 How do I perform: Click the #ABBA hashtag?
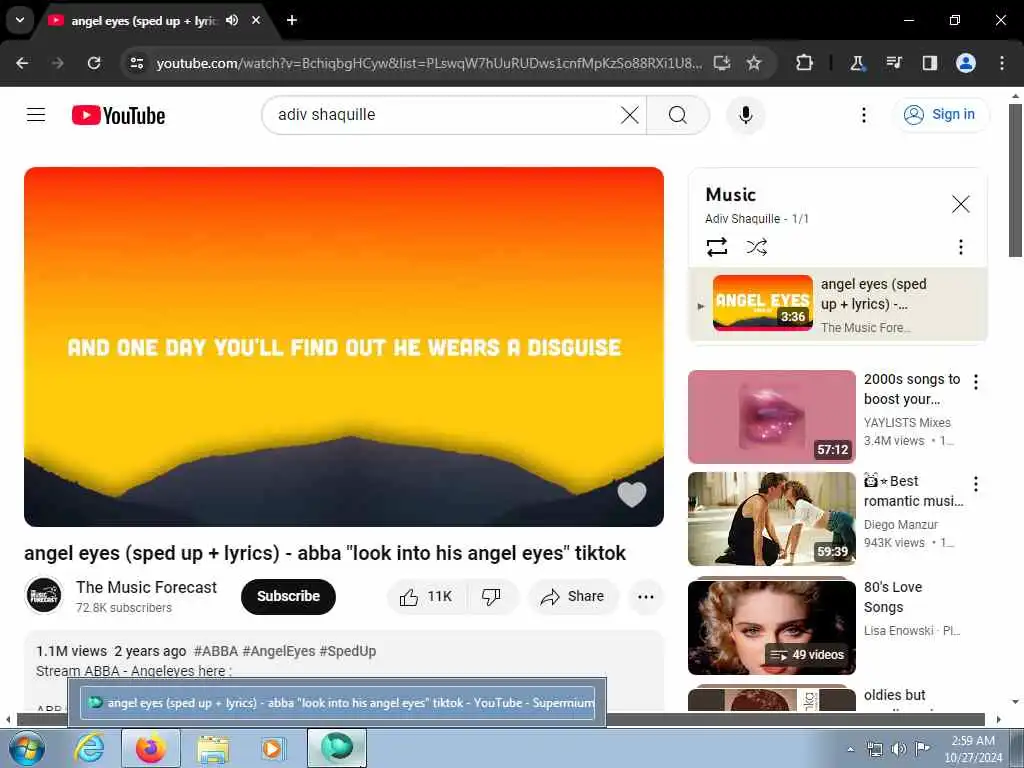(216, 651)
